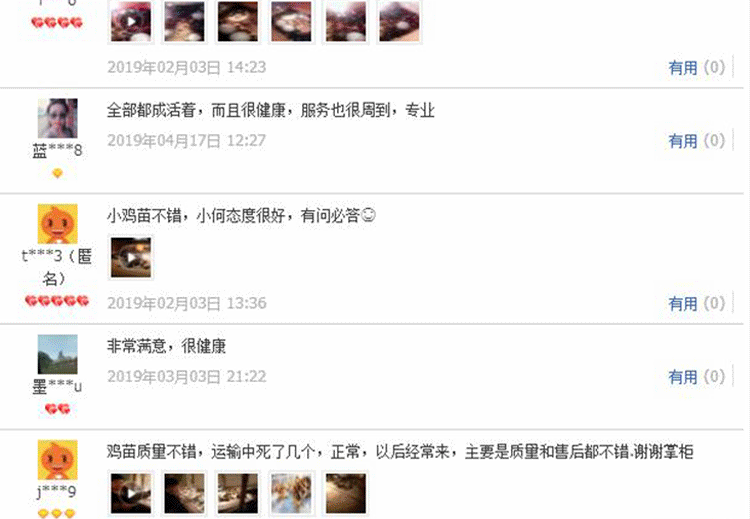Viewport: 750px width, 519px height.
Task: Open light-colored chick photo in bottom review
Action: pyautogui.click(x=292, y=494)
